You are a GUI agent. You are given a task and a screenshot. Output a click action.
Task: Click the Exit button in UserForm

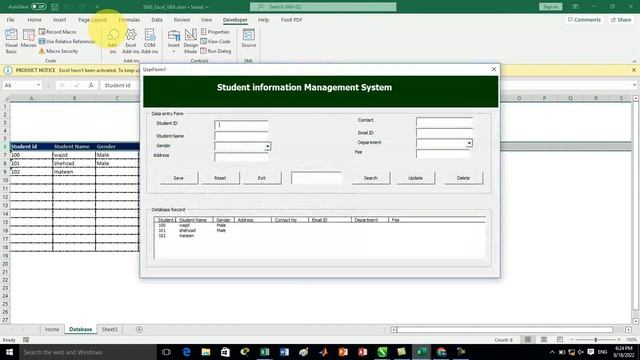point(262,178)
